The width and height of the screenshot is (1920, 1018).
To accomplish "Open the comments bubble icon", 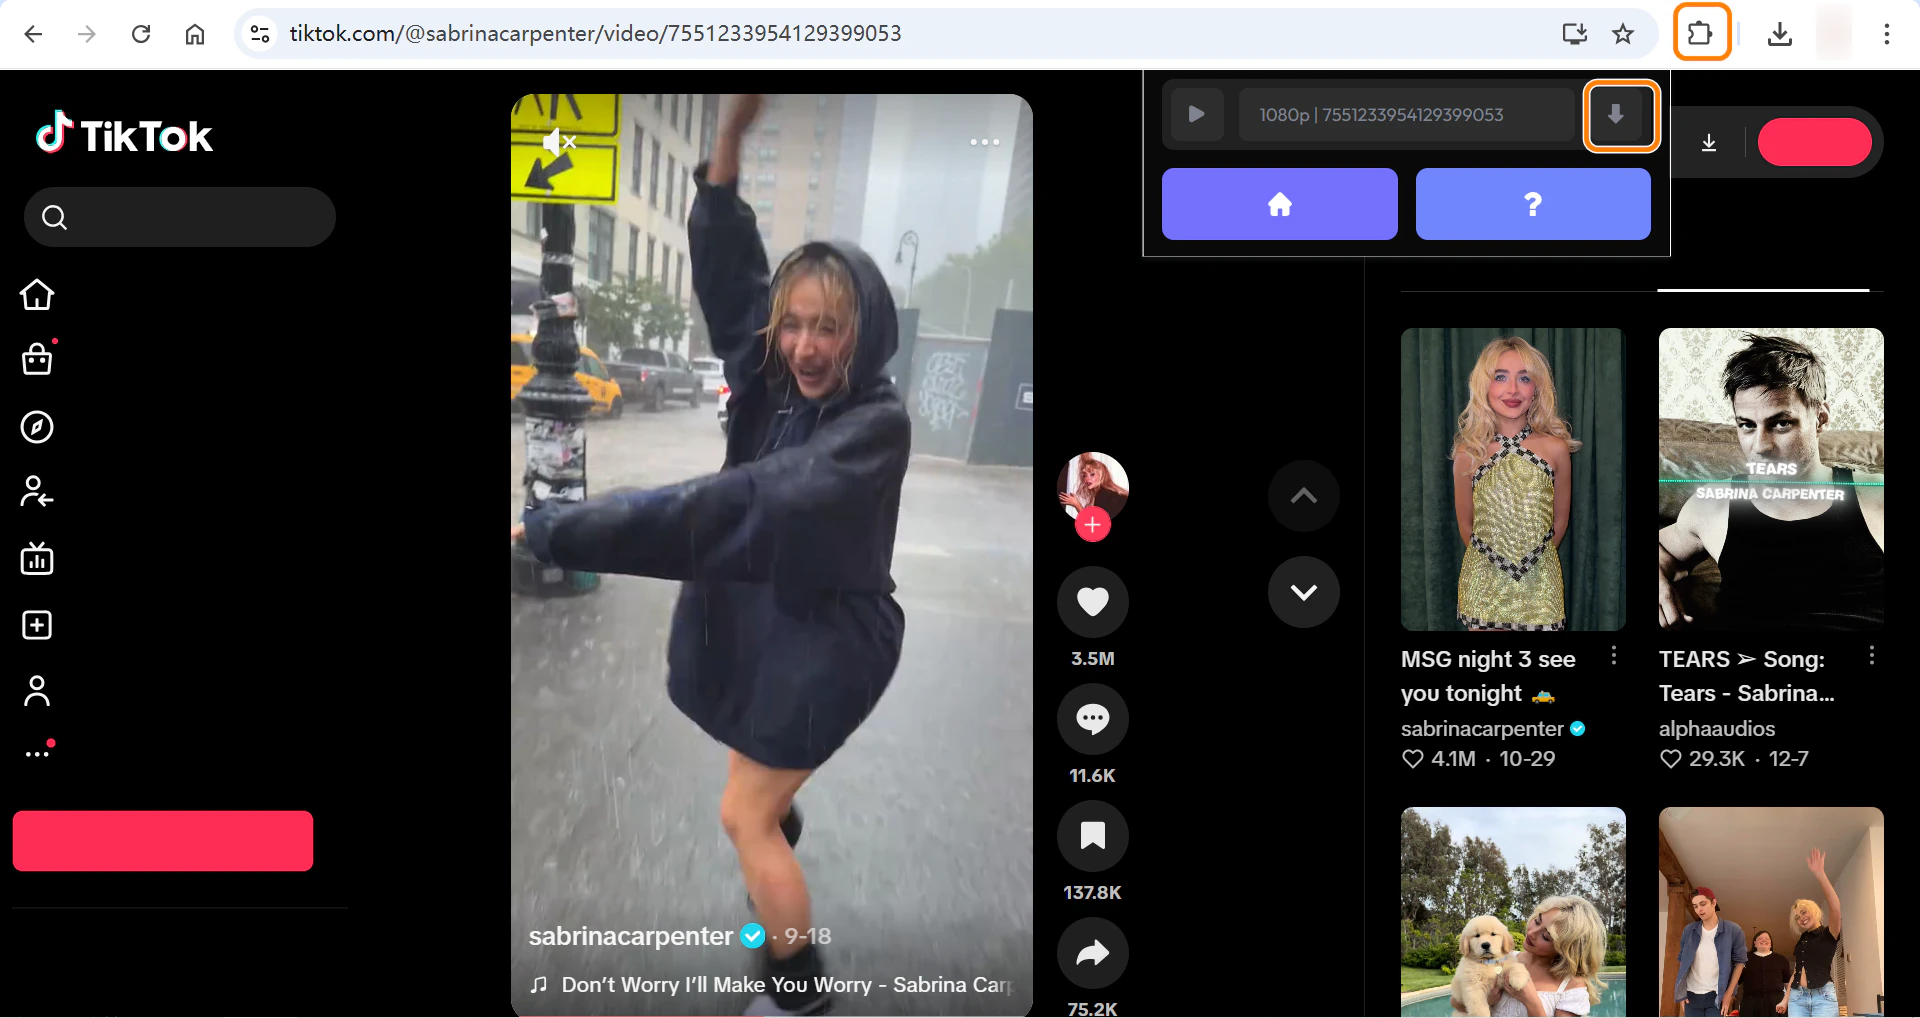I will (x=1092, y=719).
